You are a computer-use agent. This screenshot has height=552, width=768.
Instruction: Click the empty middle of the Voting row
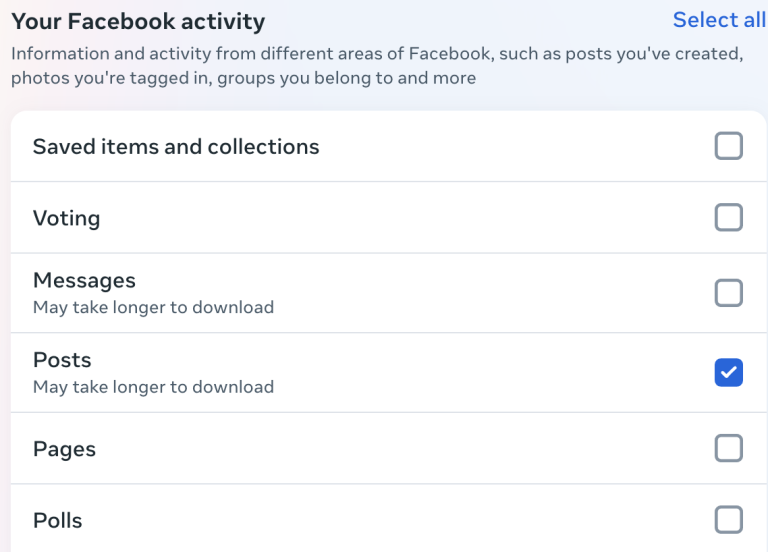click(x=400, y=218)
